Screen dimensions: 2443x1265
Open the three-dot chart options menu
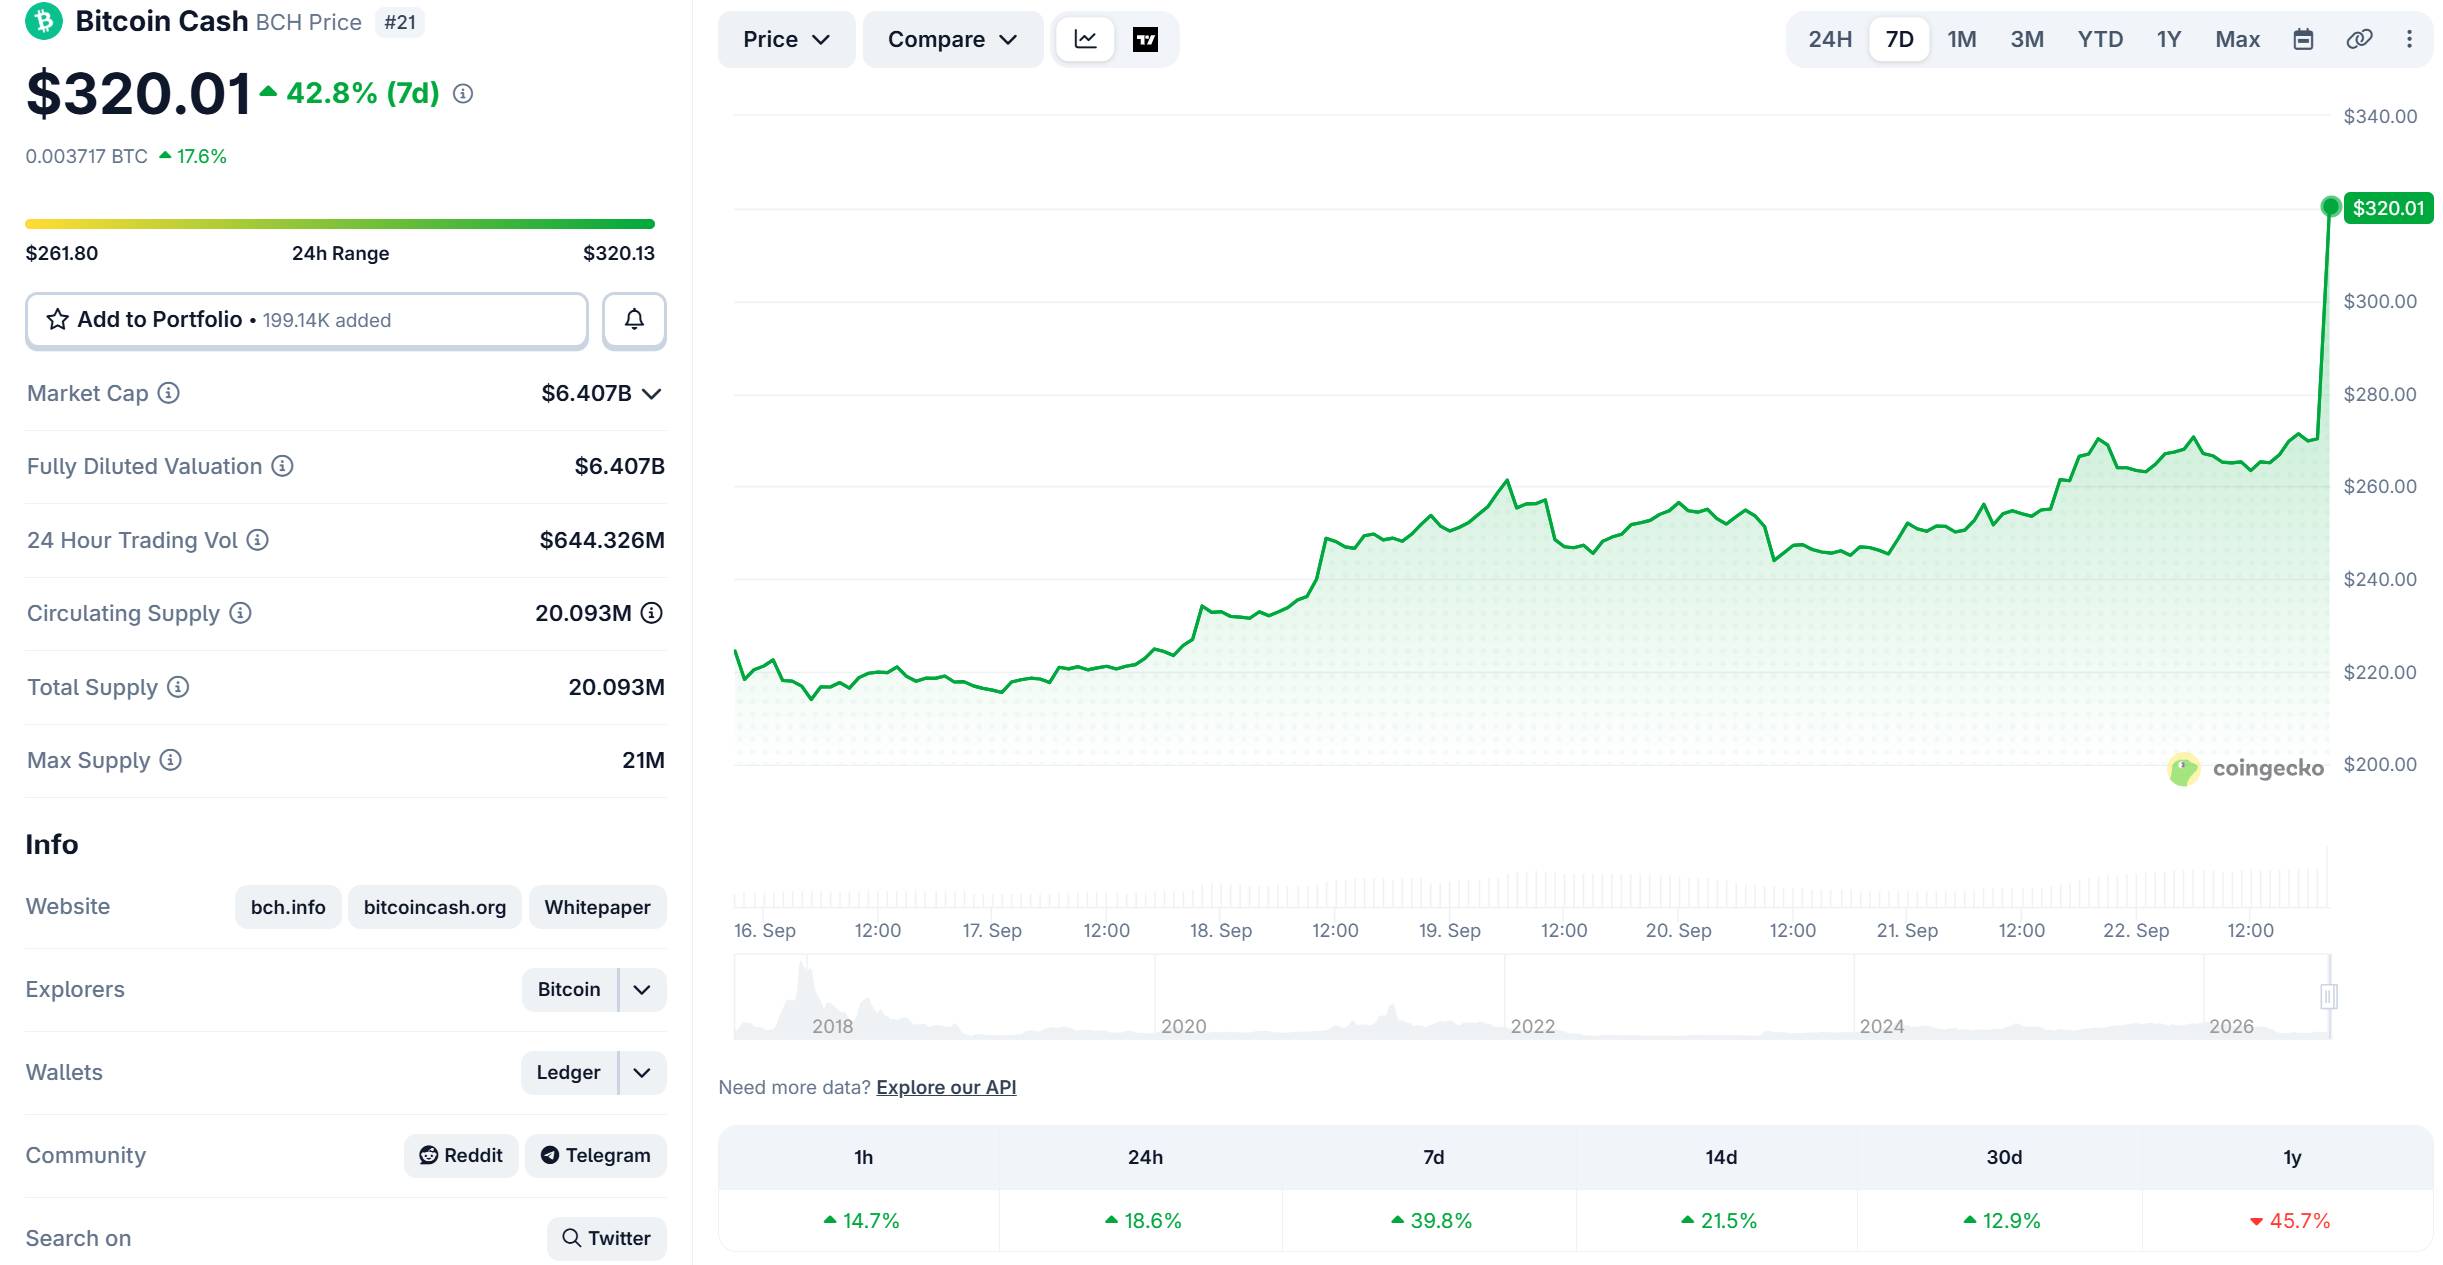[x=2409, y=39]
